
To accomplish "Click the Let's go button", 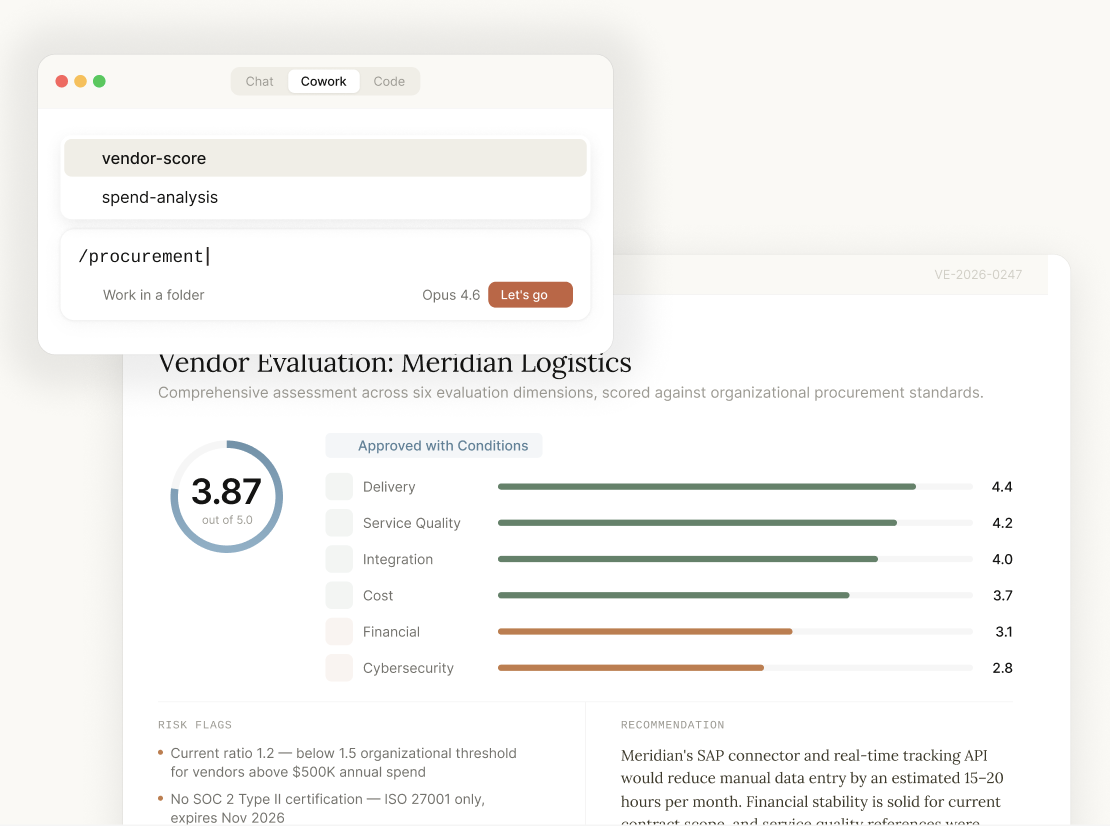I will [x=530, y=295].
